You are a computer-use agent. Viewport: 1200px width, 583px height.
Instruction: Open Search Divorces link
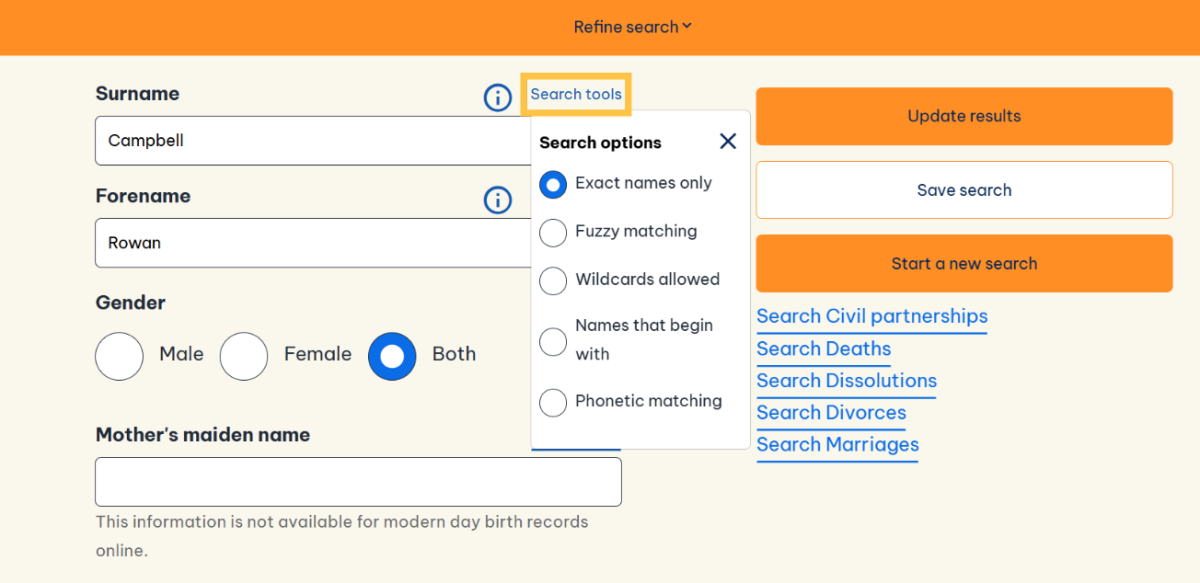click(x=831, y=413)
